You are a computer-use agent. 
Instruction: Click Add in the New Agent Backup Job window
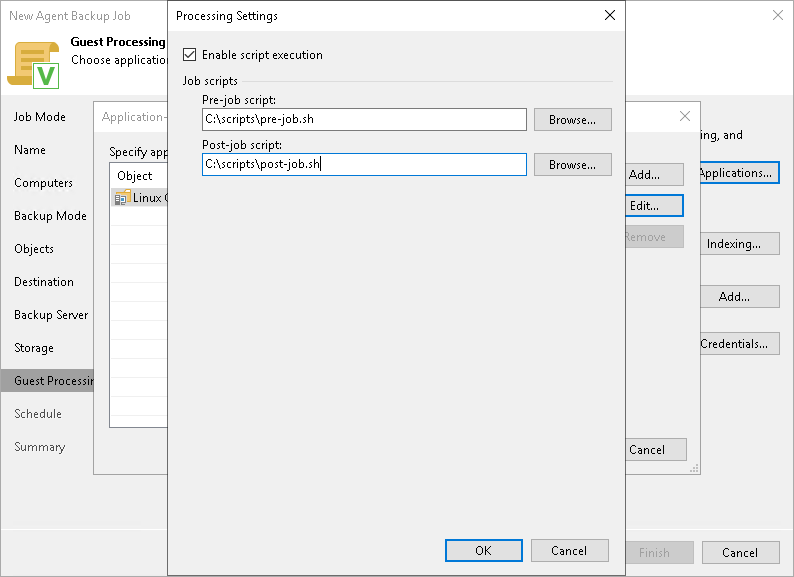(740, 296)
